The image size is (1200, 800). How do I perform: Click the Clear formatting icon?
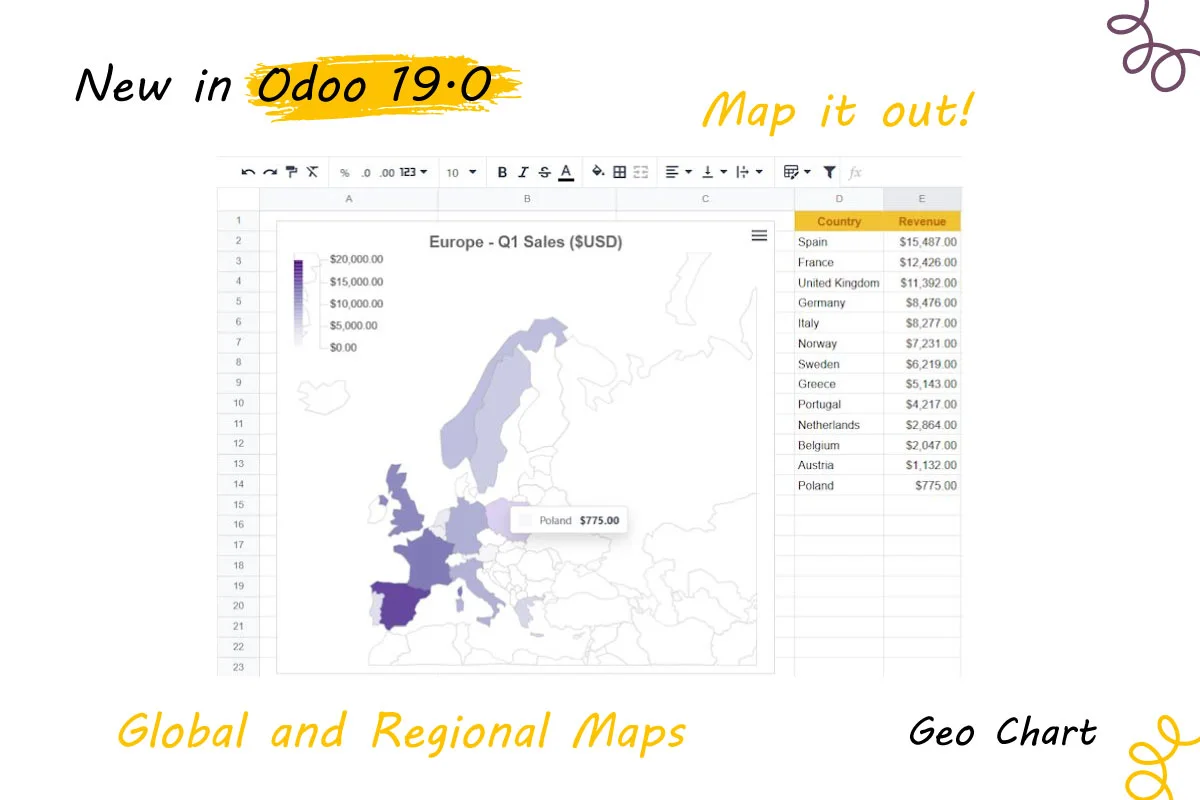312,172
